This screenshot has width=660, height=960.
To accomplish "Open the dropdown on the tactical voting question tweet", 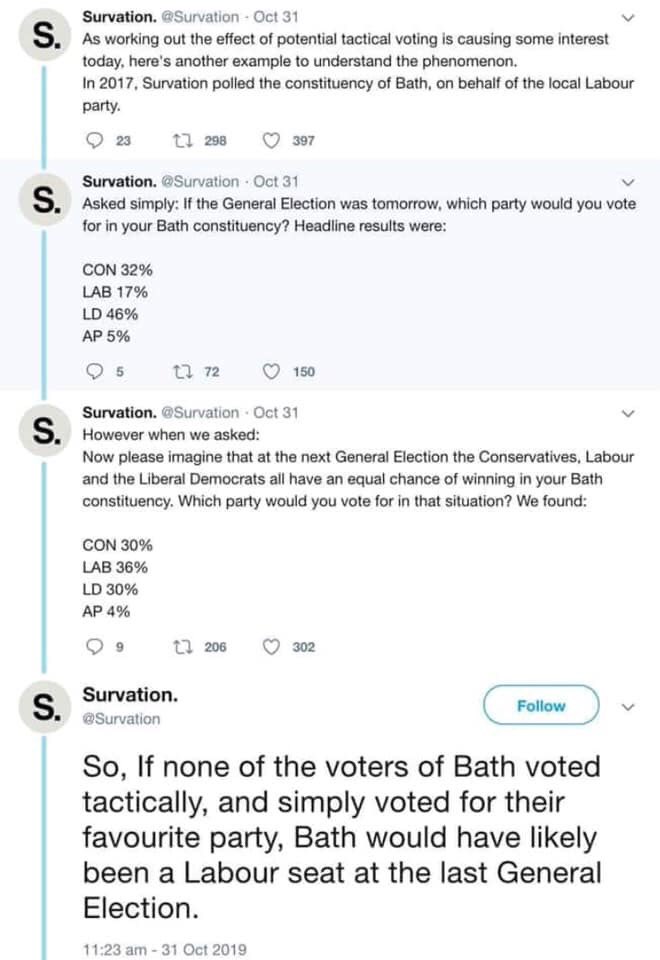I will click(629, 412).
